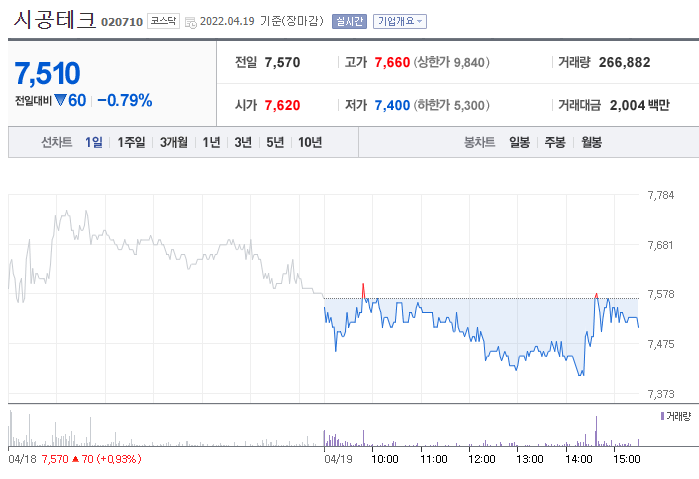
Task: Click the 04/18 closing summary 7,570 ▲70
Action: [x=91, y=459]
